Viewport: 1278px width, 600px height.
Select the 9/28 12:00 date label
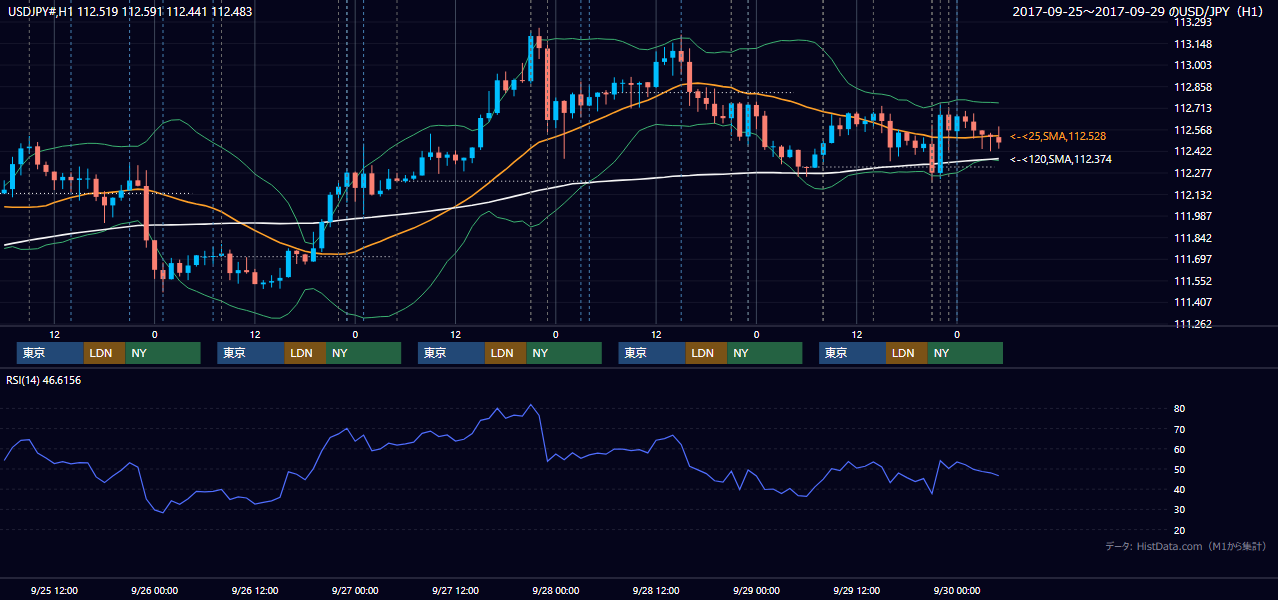(656, 590)
